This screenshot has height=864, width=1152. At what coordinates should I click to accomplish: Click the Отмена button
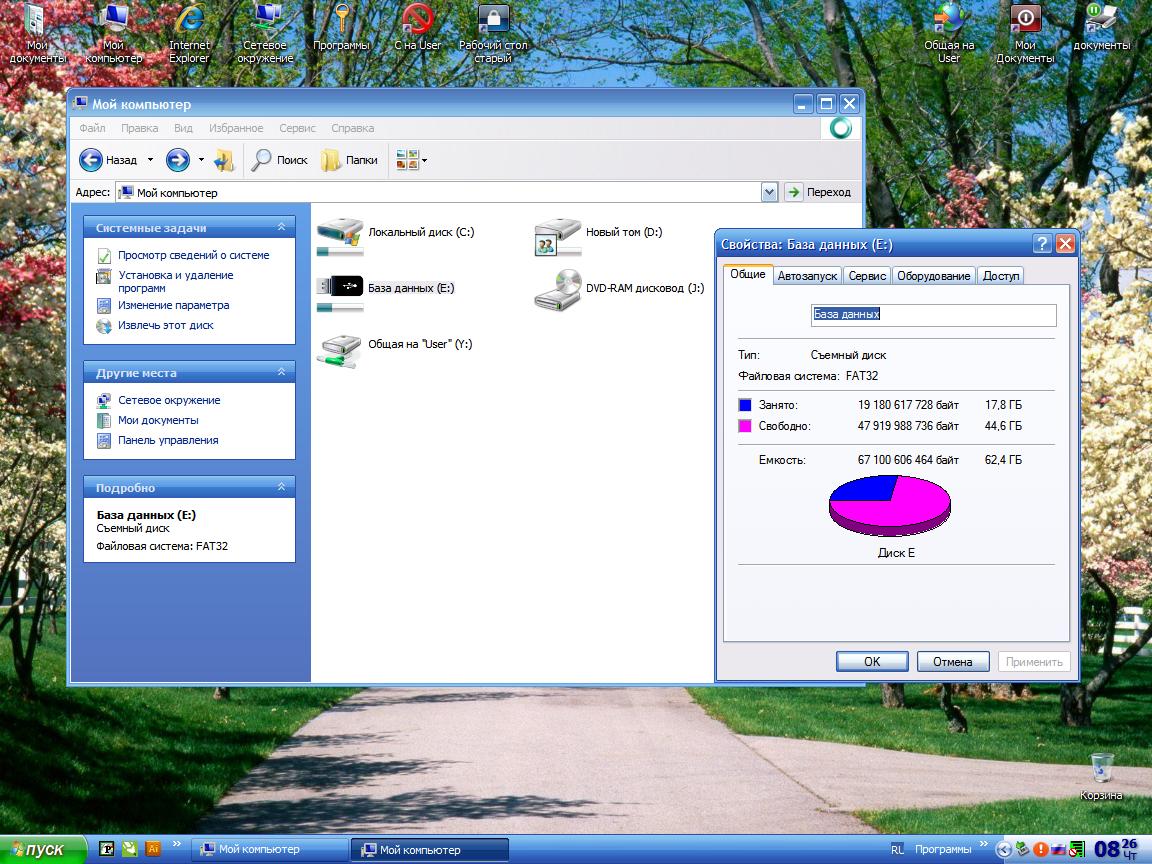(953, 661)
